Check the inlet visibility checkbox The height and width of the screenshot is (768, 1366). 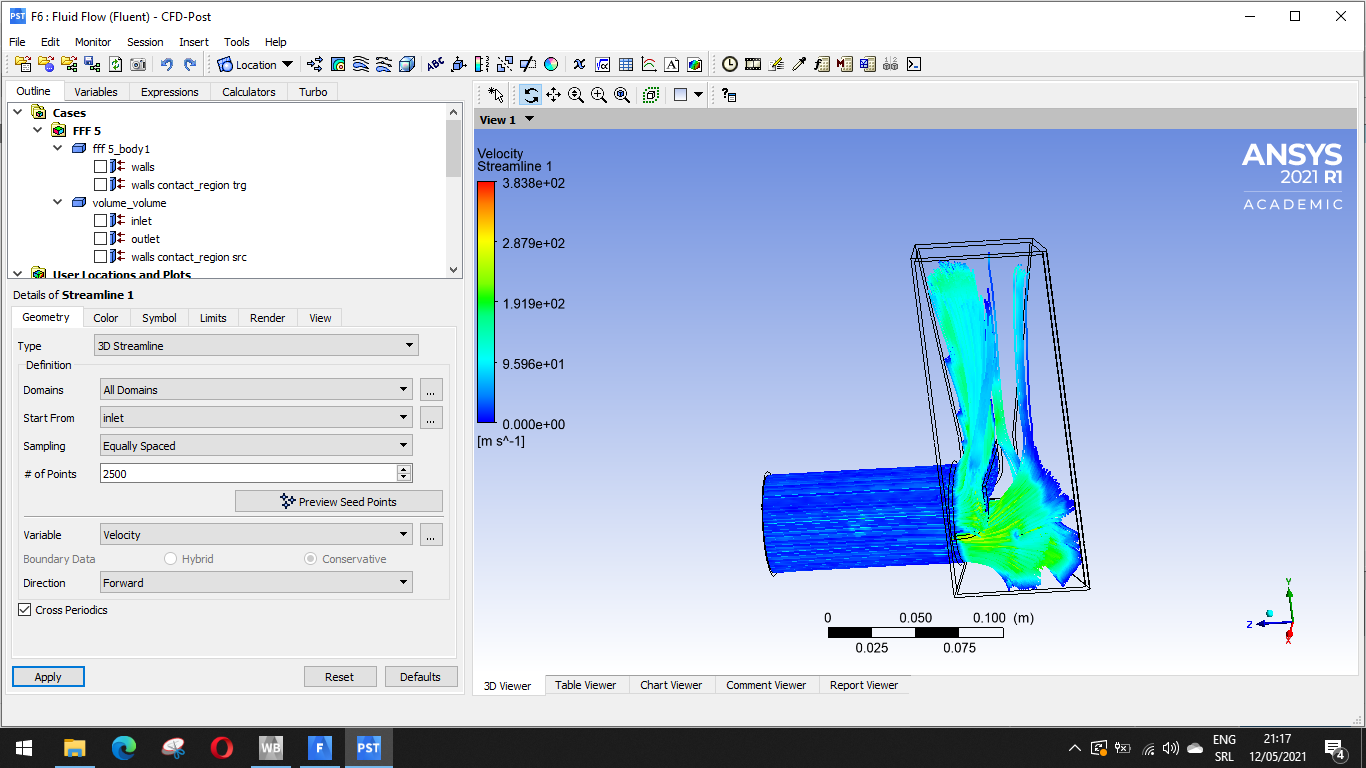pos(100,221)
